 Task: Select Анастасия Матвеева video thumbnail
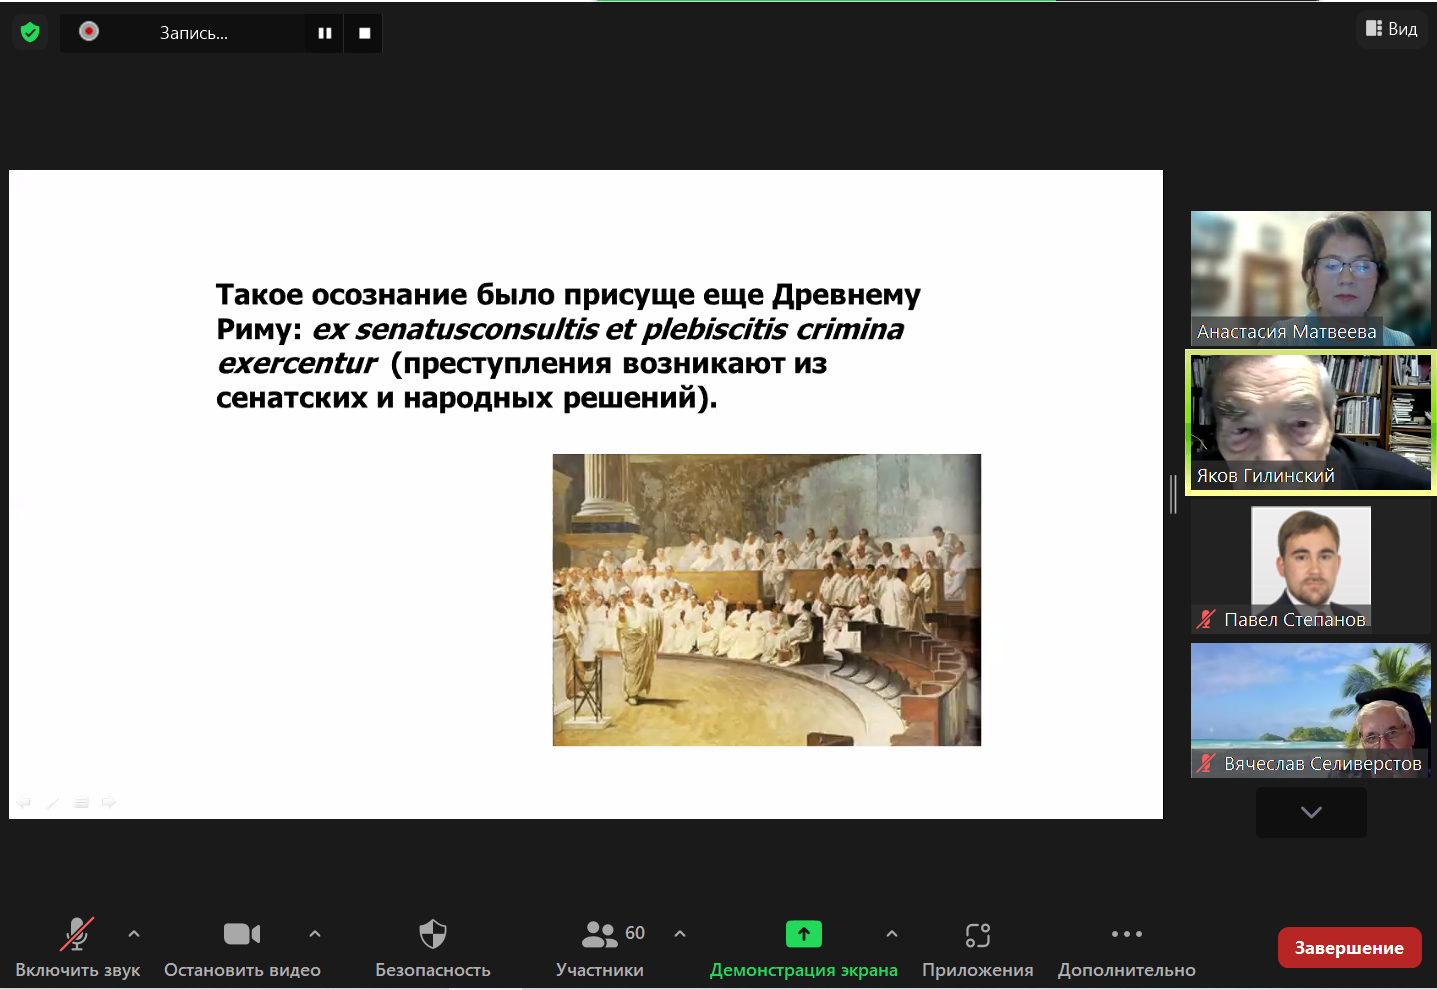[x=1310, y=278]
